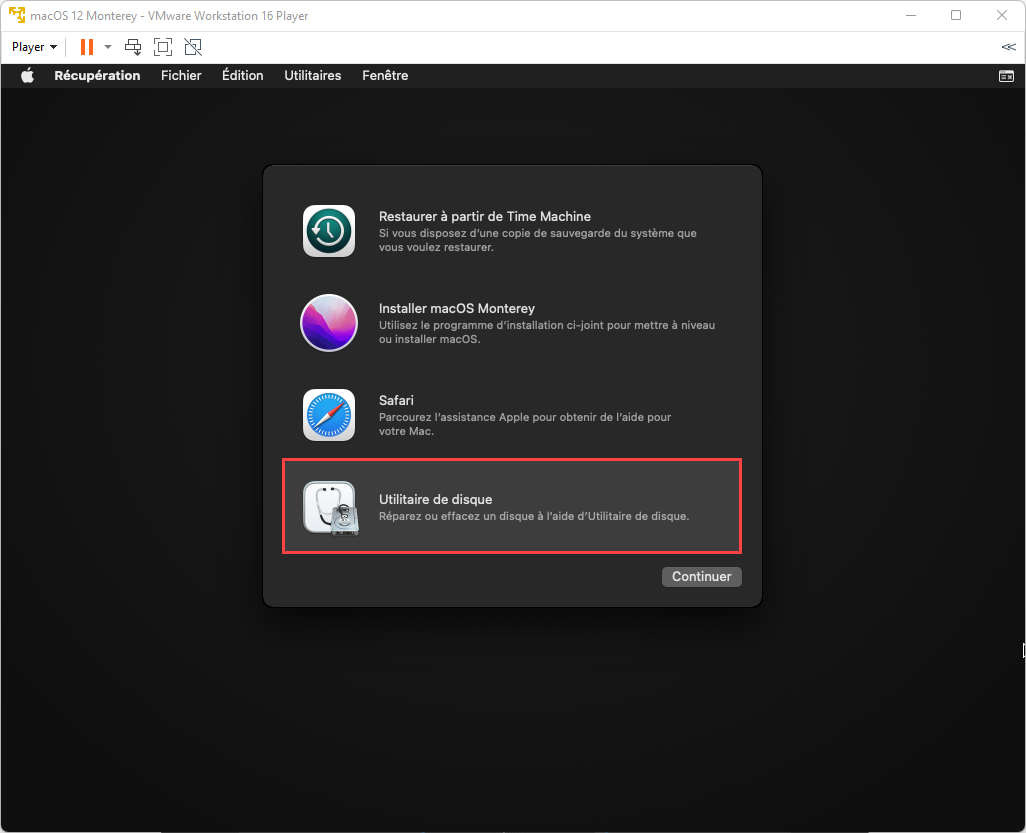The height and width of the screenshot is (833, 1026).
Task: Click the Time Machine restore icon
Action: click(329, 231)
